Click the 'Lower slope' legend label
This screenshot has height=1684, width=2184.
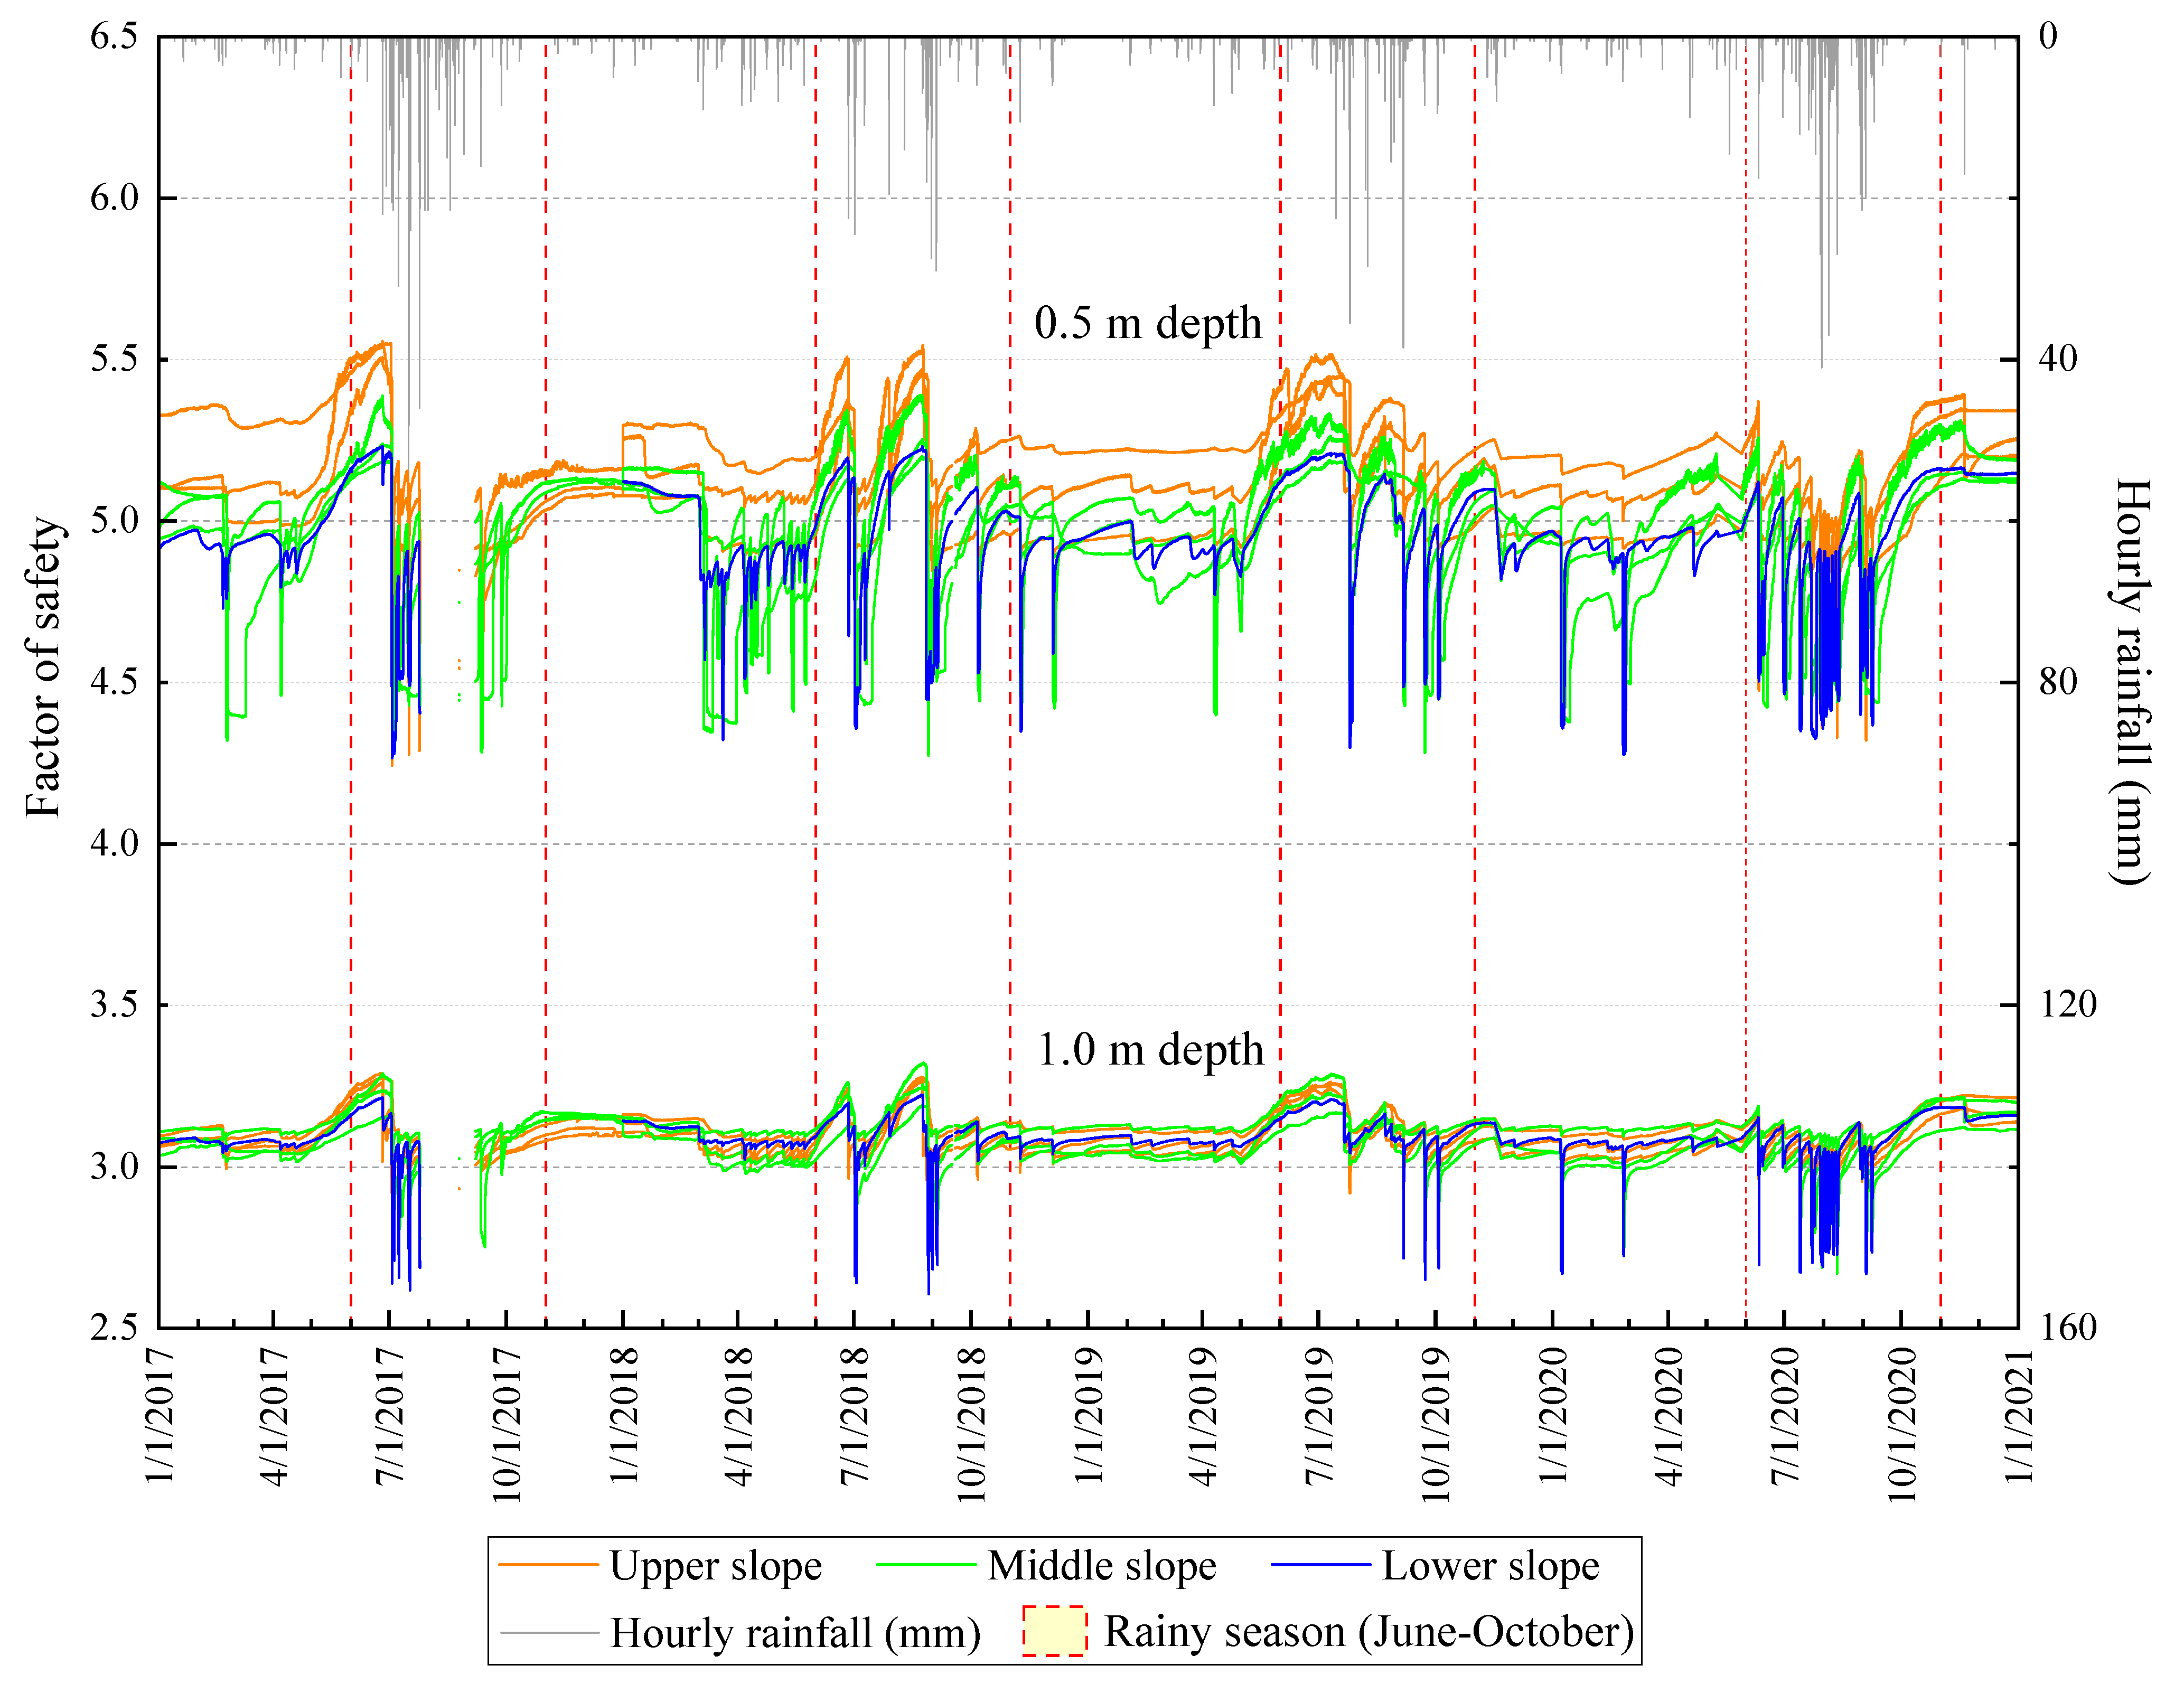(x=1490, y=1566)
